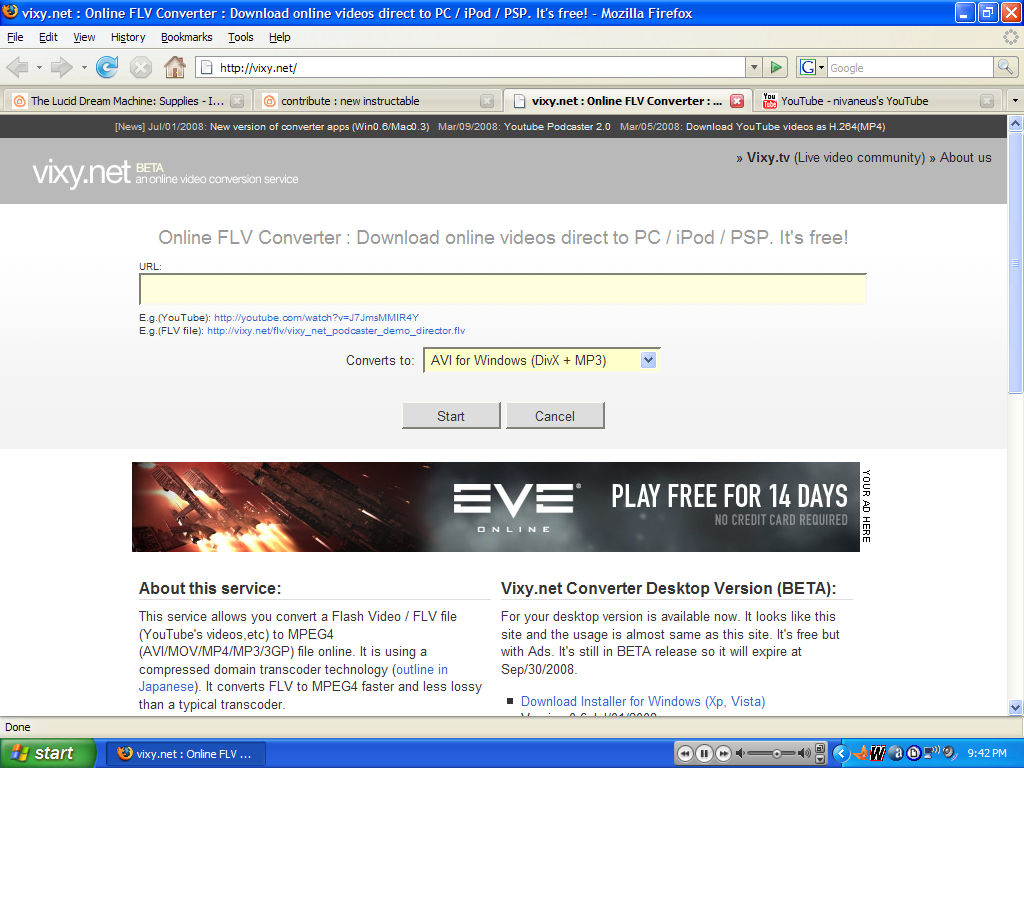Open the address bar history dropdown
This screenshot has width=1024, height=911.
click(x=754, y=67)
